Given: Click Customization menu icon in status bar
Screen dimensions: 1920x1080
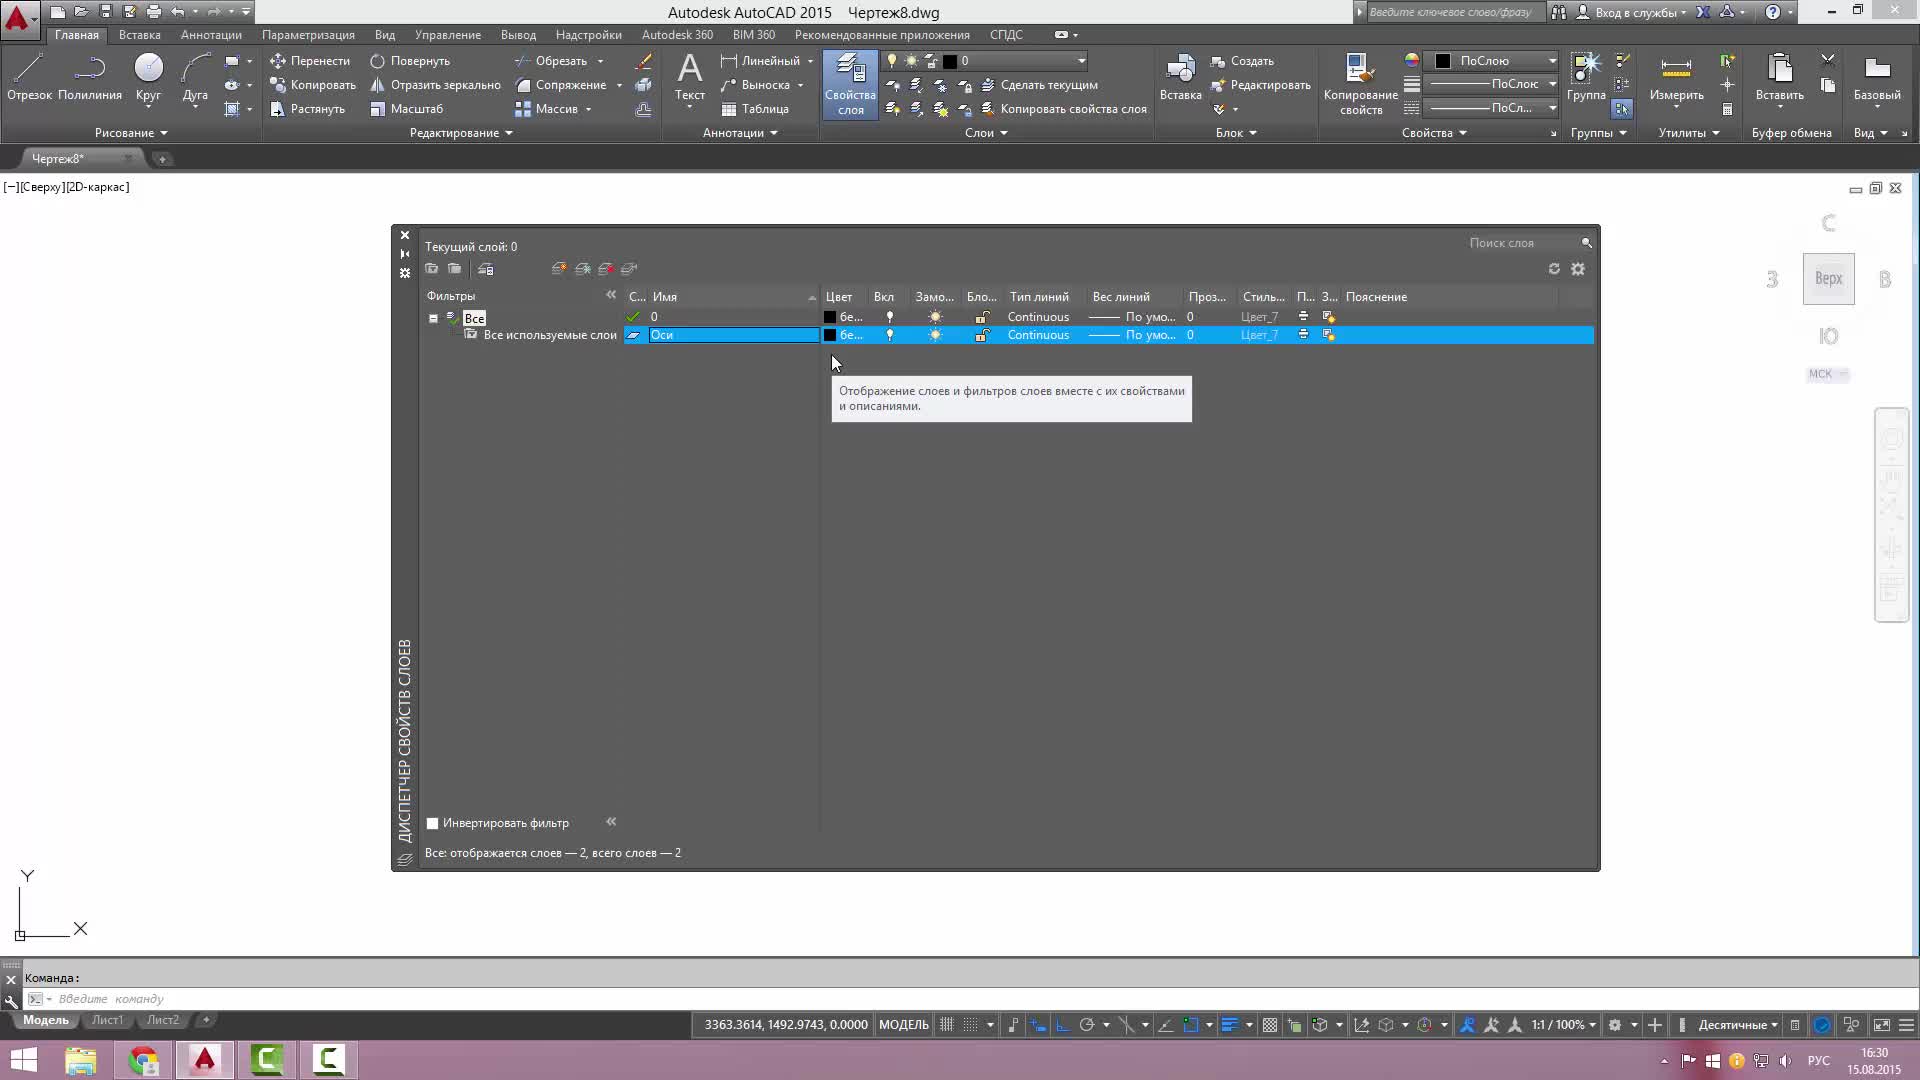Looking at the screenshot, I should pos(1907,1025).
